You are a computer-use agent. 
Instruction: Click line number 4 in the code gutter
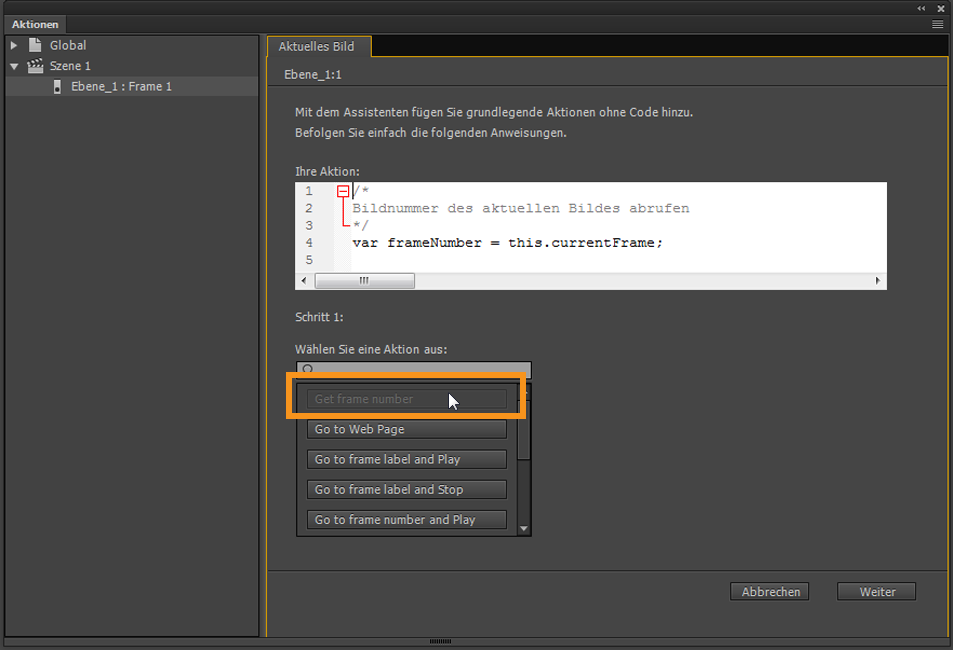tap(309, 242)
